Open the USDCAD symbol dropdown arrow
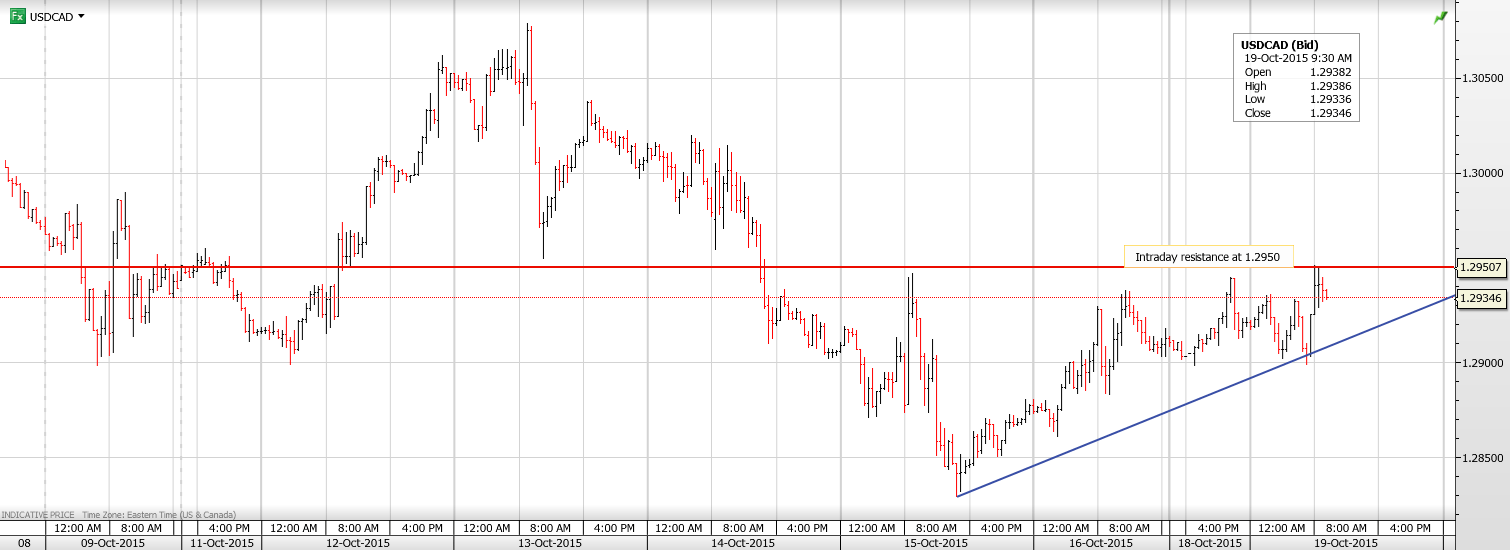The height and width of the screenshot is (550, 1510). coord(81,16)
